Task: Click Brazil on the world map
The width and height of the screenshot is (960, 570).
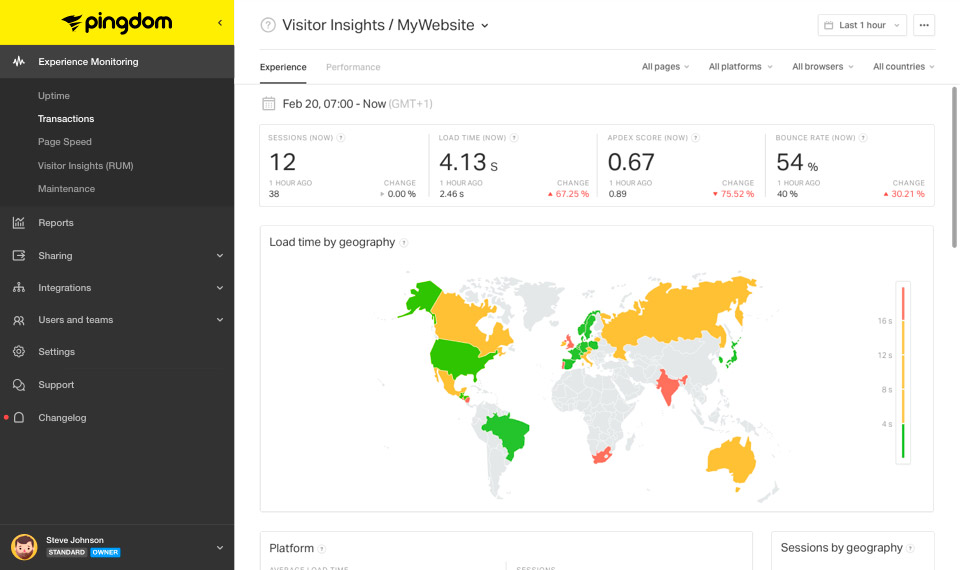Action: [507, 435]
